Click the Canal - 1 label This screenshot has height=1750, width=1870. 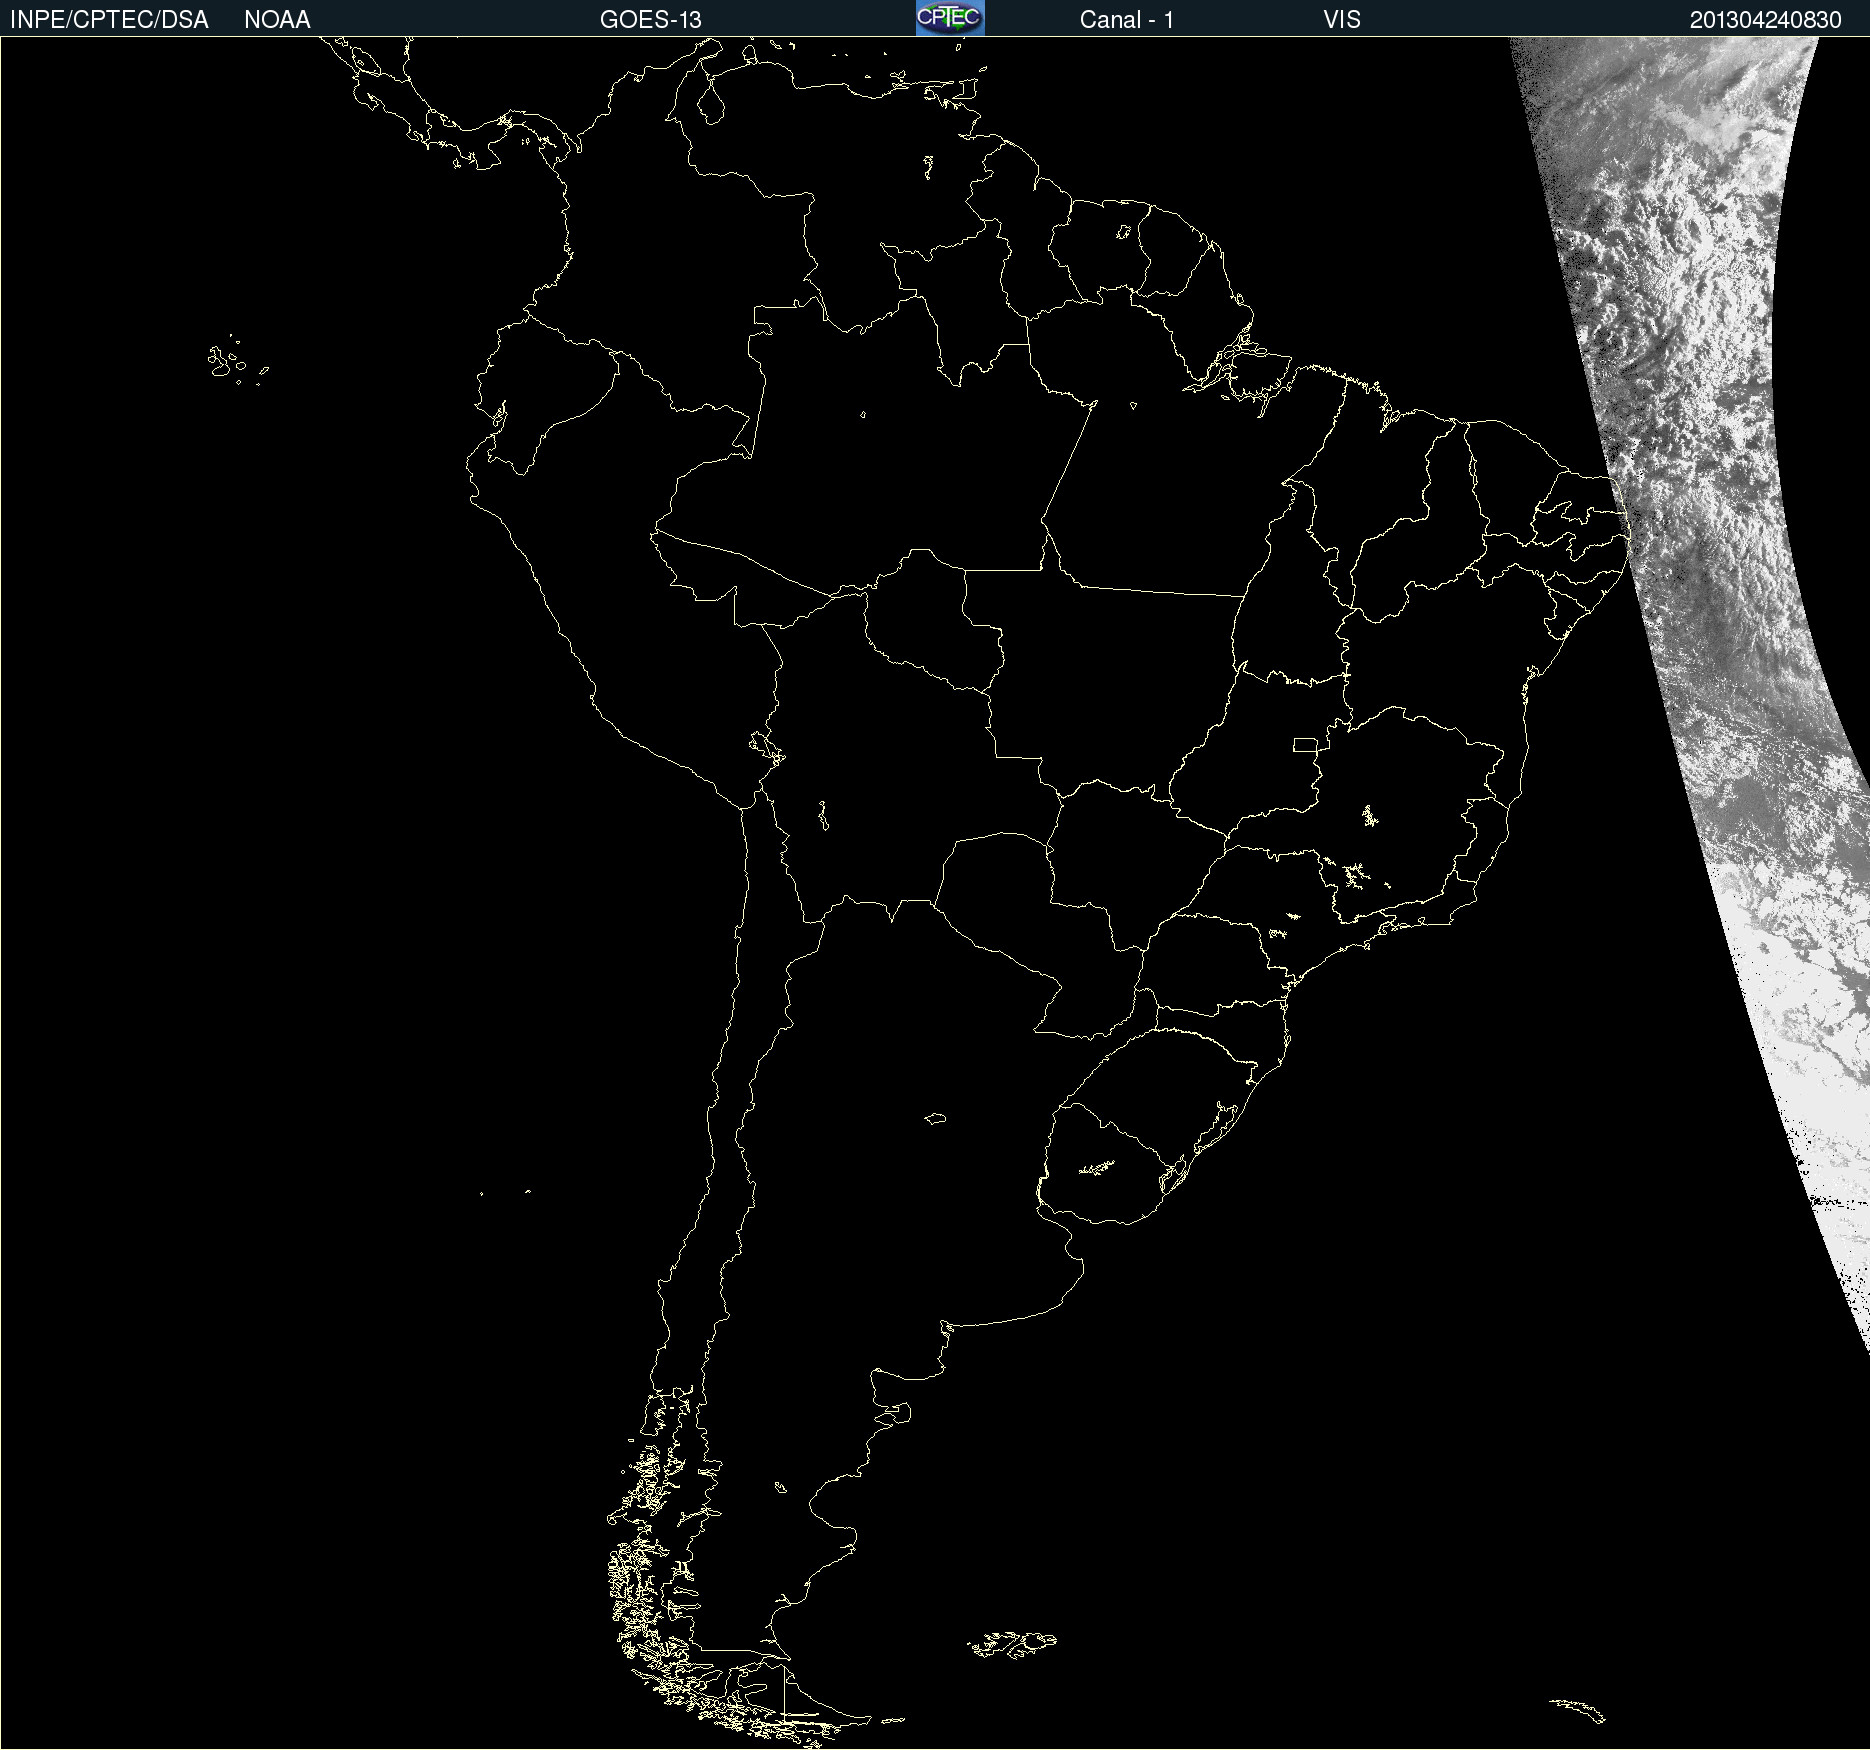[x=1126, y=20]
